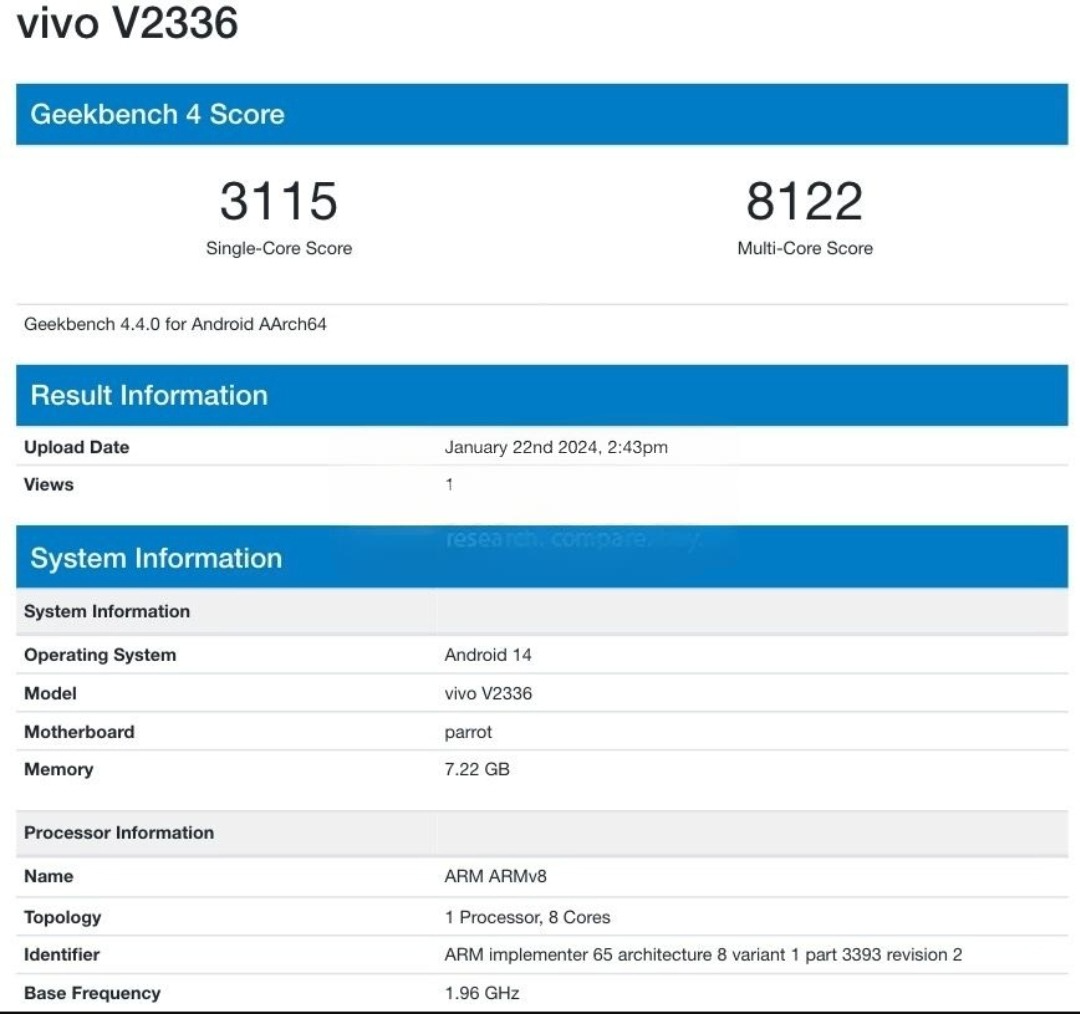Click the processor 'Name' label
The height and width of the screenshot is (1014, 1080).
pos(48,876)
